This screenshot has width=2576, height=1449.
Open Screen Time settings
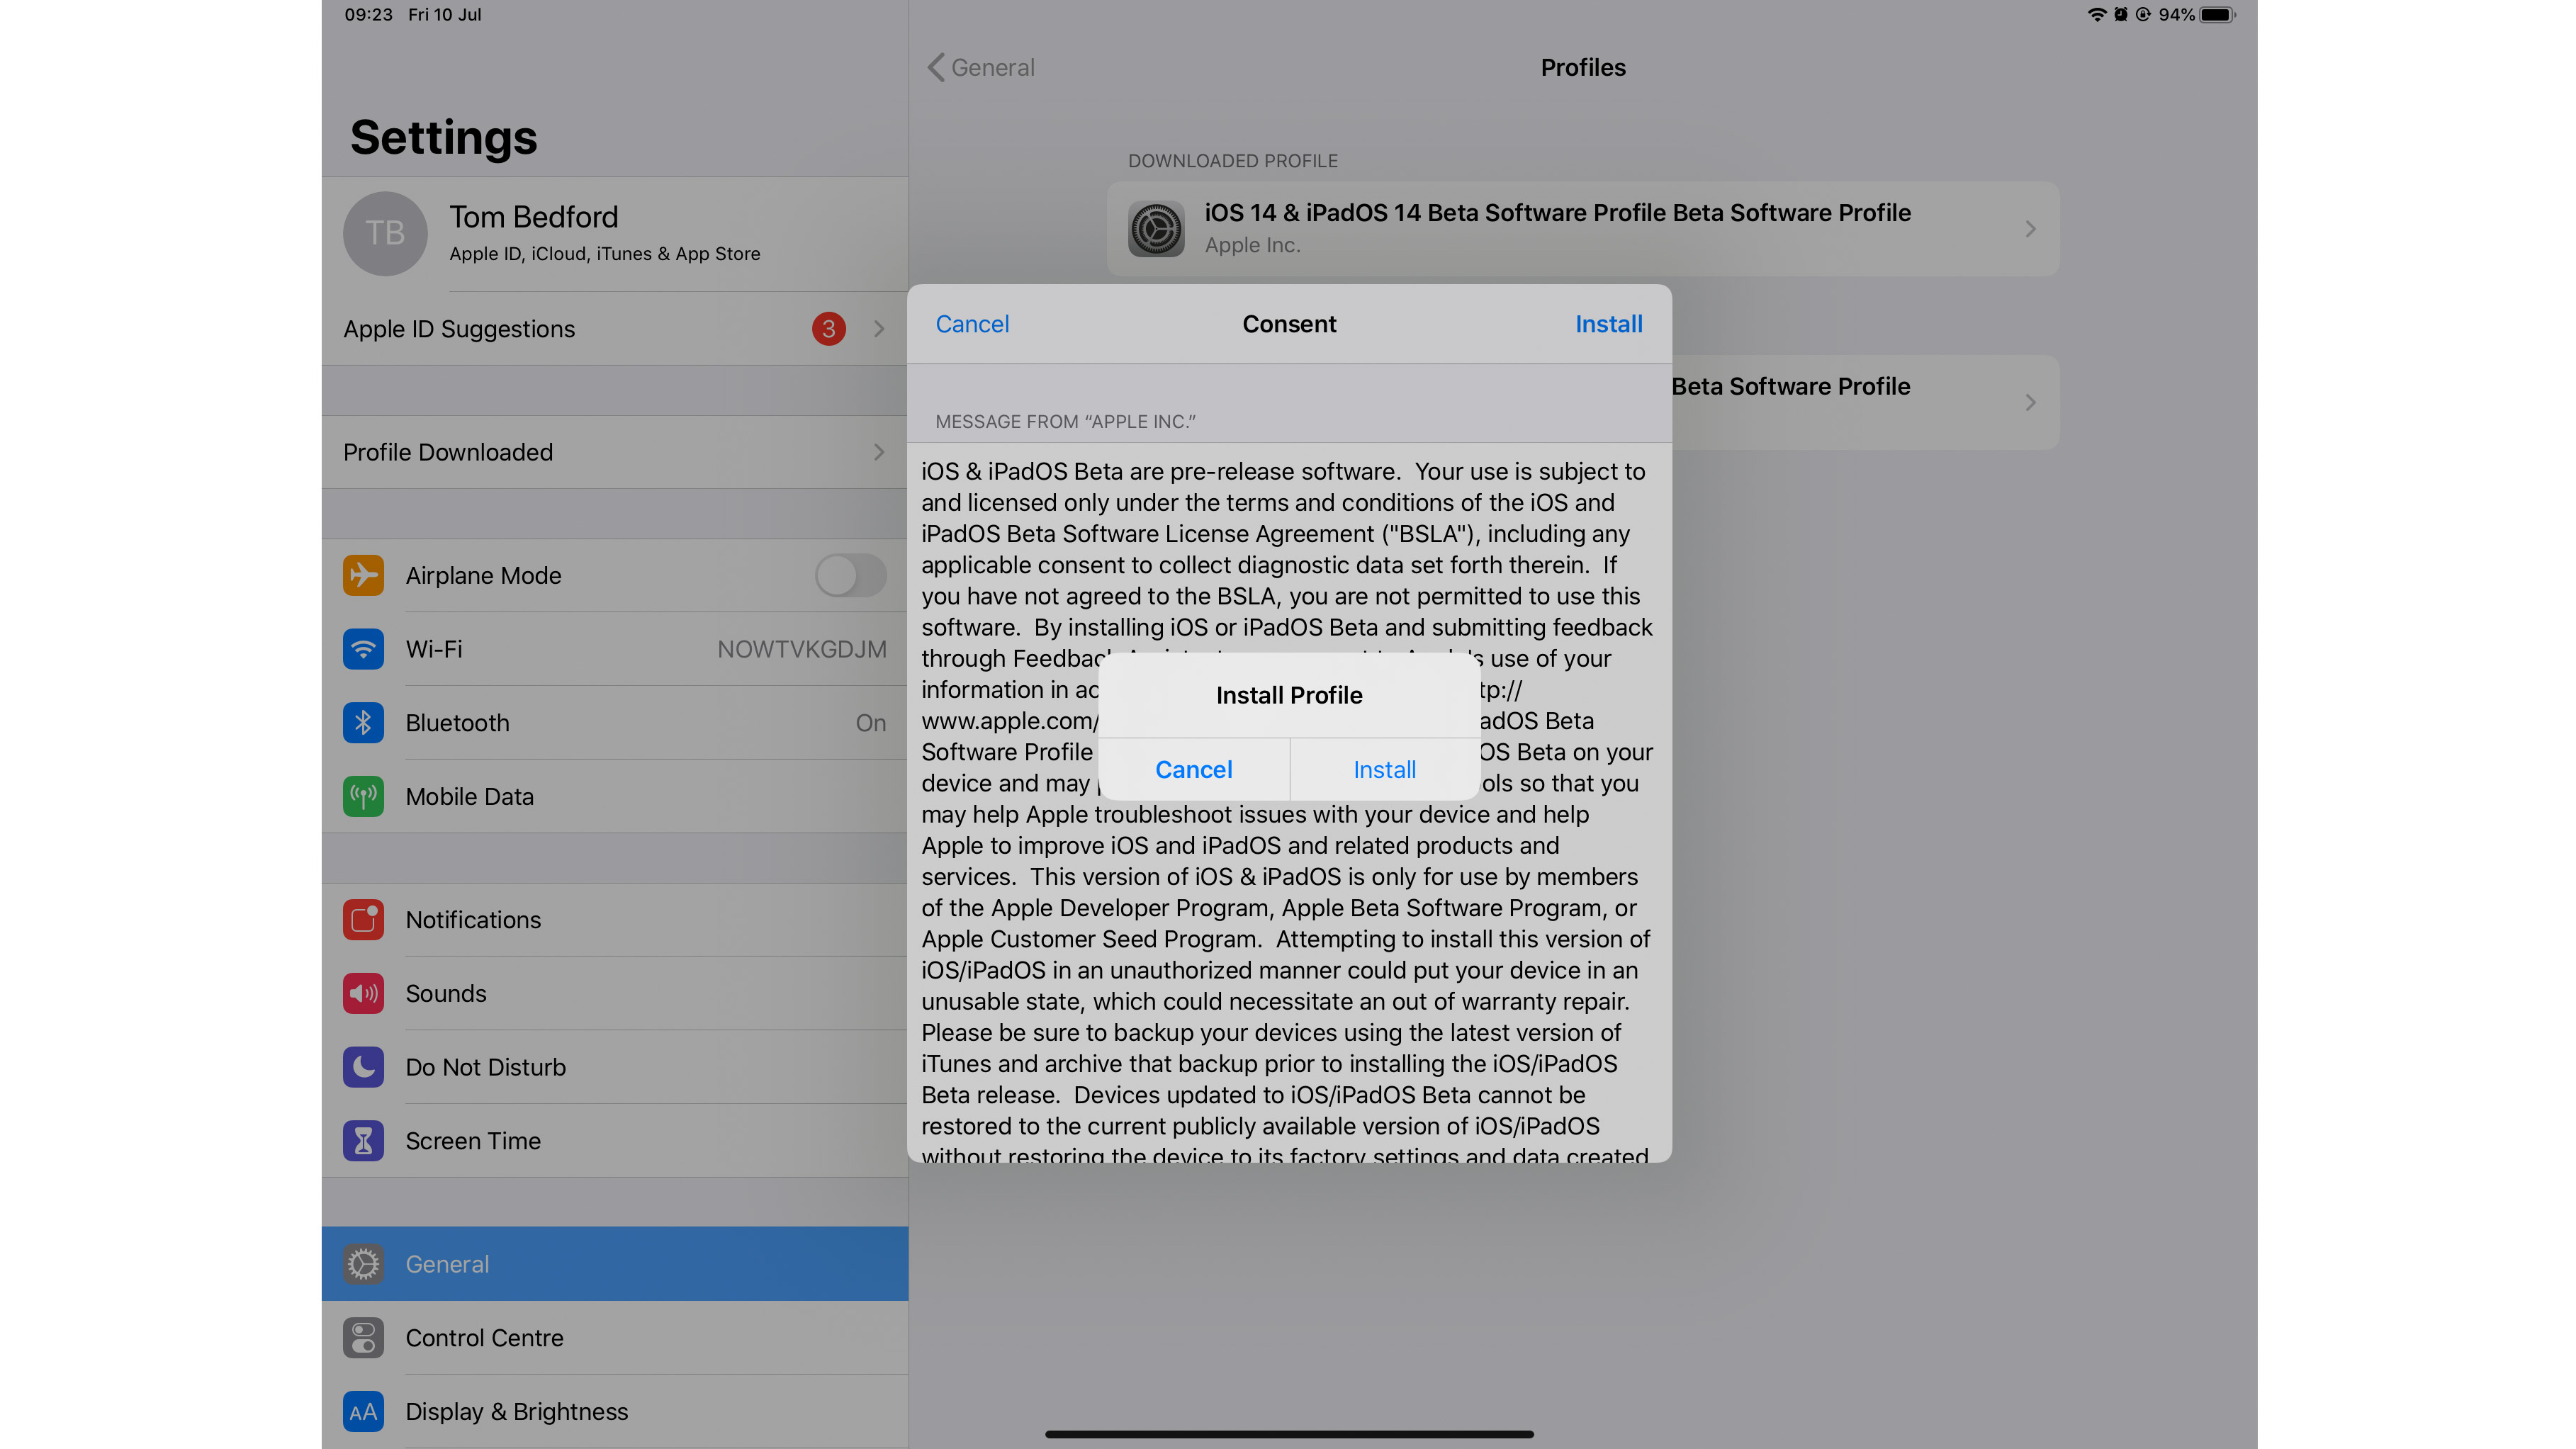pos(614,1141)
